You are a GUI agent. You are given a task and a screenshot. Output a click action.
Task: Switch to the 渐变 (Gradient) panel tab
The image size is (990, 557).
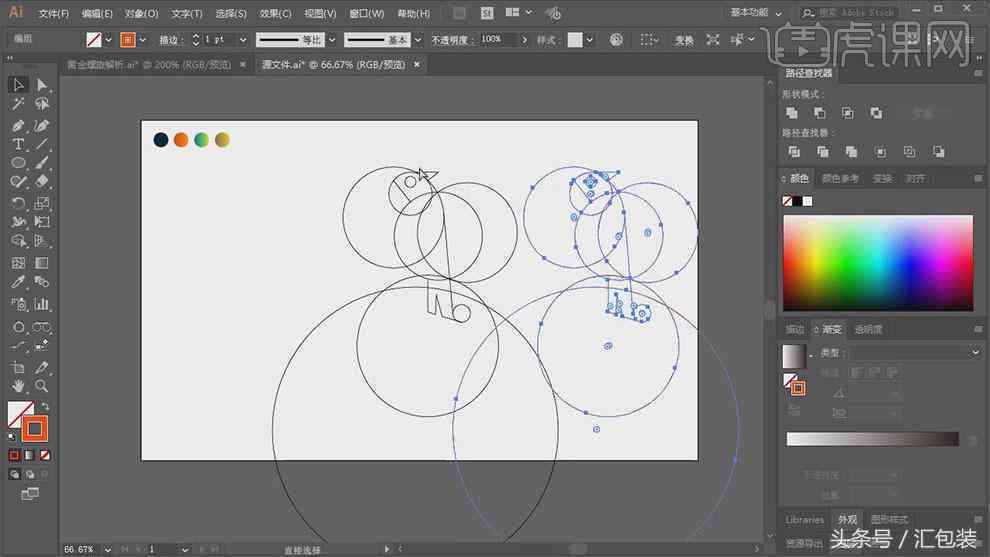tap(832, 330)
